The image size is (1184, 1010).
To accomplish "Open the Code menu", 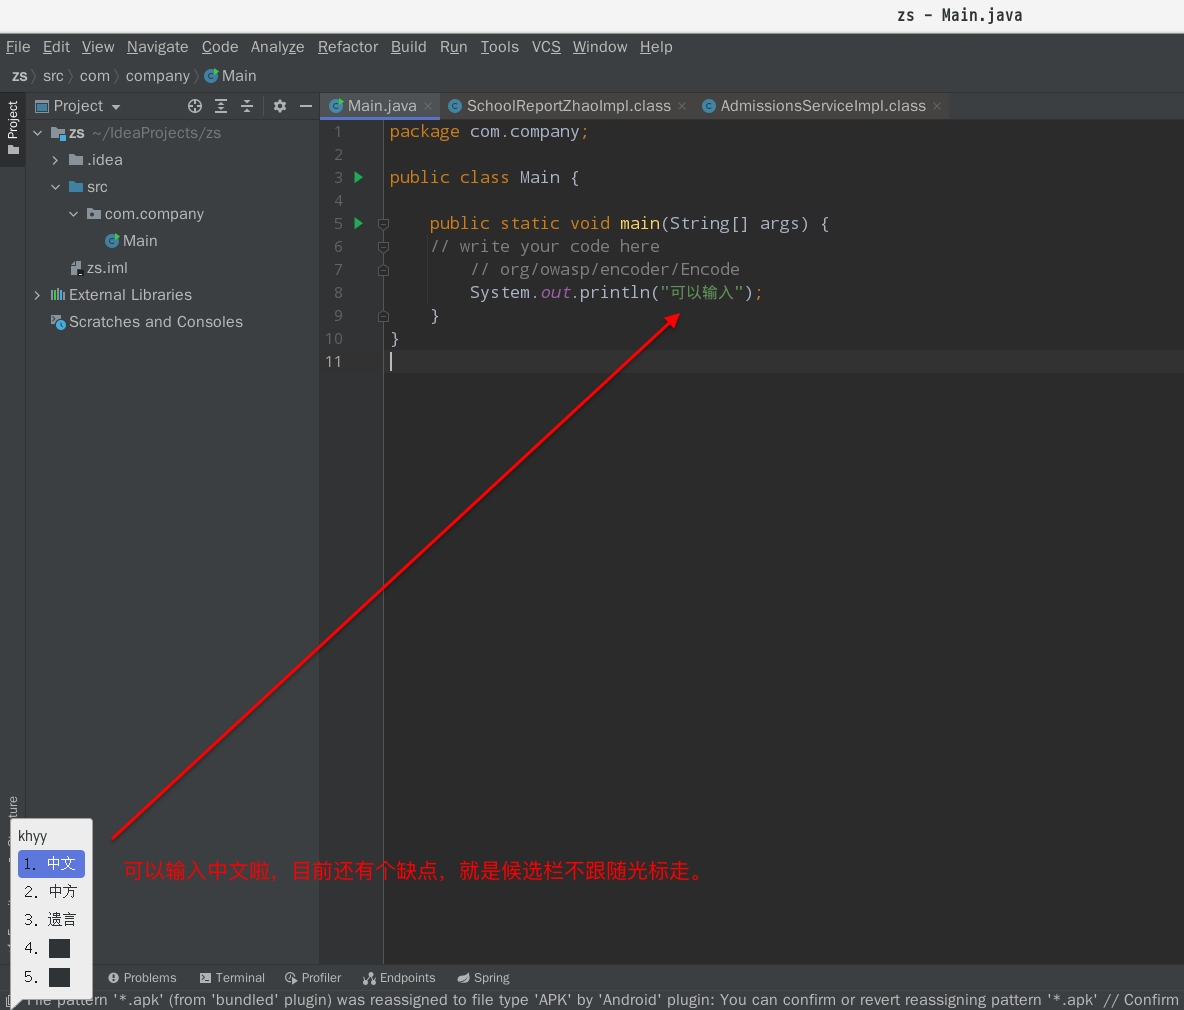I will [220, 47].
